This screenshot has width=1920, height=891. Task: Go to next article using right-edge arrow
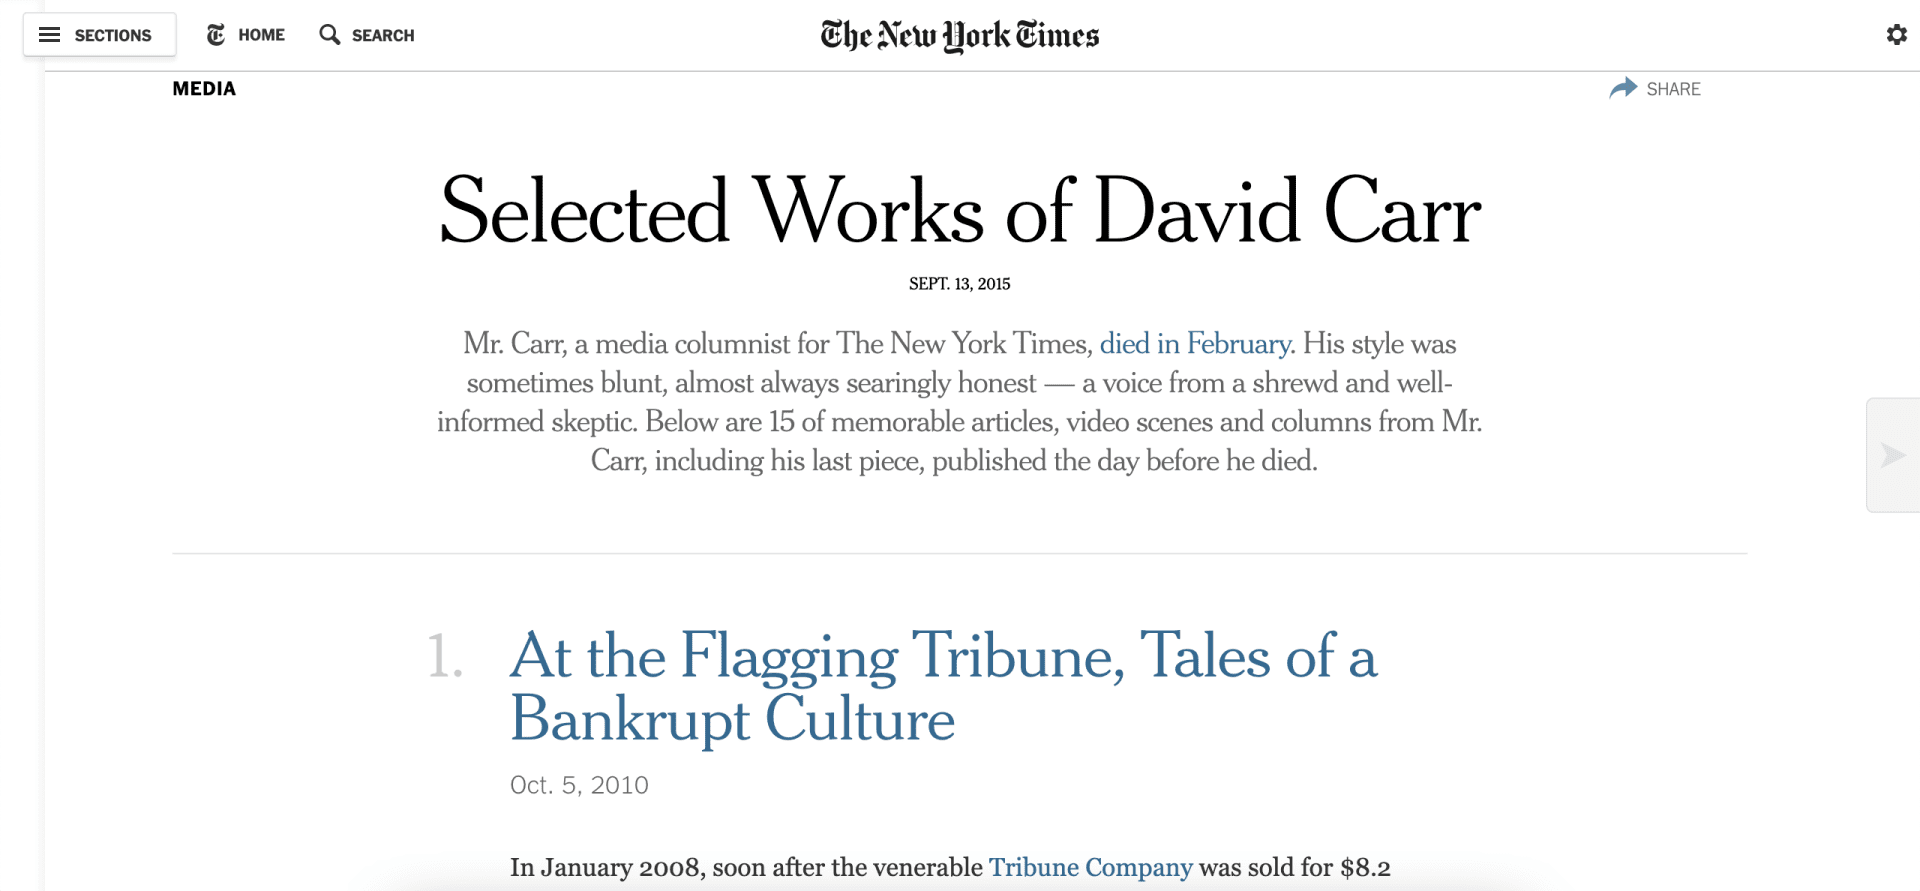(x=1892, y=455)
